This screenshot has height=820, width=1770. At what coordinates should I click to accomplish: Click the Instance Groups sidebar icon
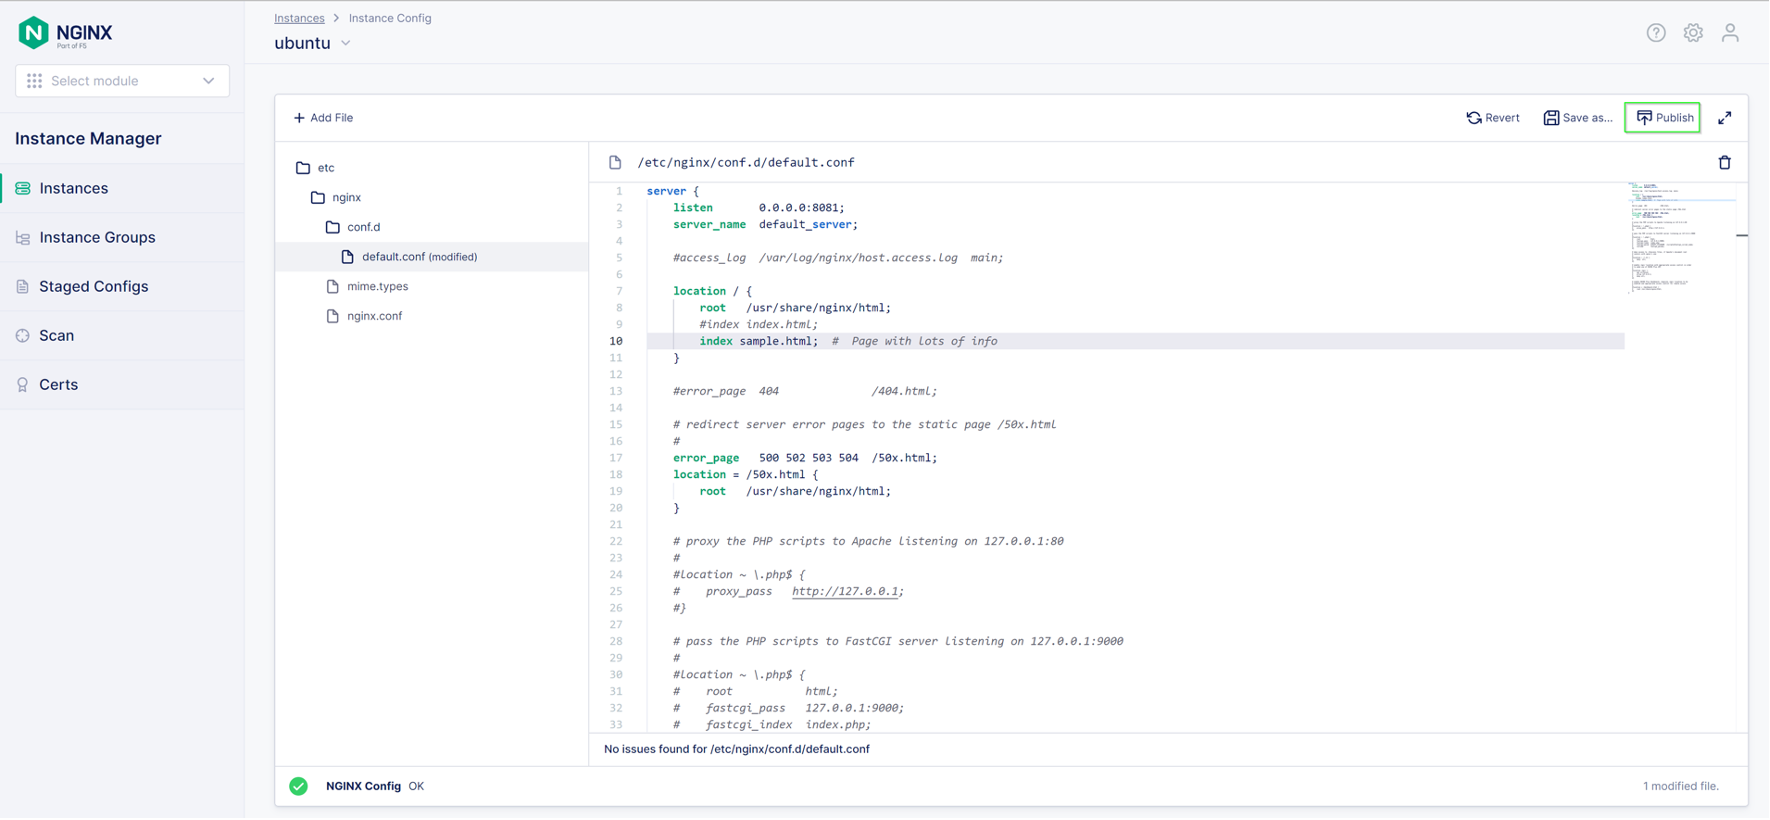(x=23, y=237)
